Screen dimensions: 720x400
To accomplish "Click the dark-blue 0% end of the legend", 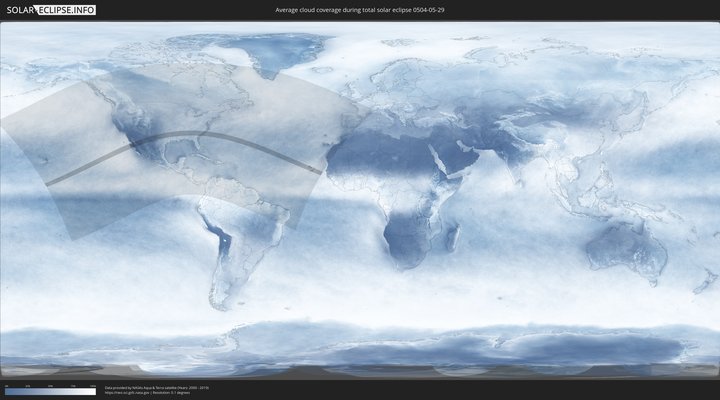I will tap(6, 392).
